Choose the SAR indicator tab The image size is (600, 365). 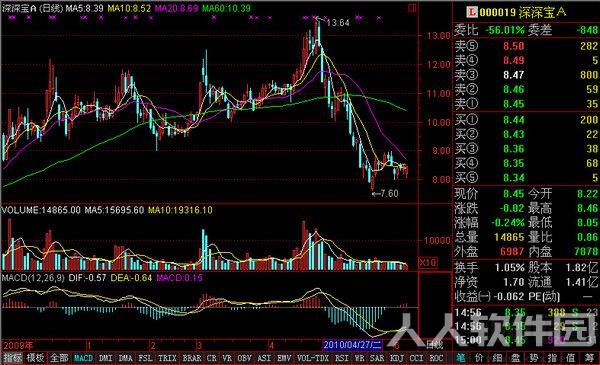pos(377,358)
